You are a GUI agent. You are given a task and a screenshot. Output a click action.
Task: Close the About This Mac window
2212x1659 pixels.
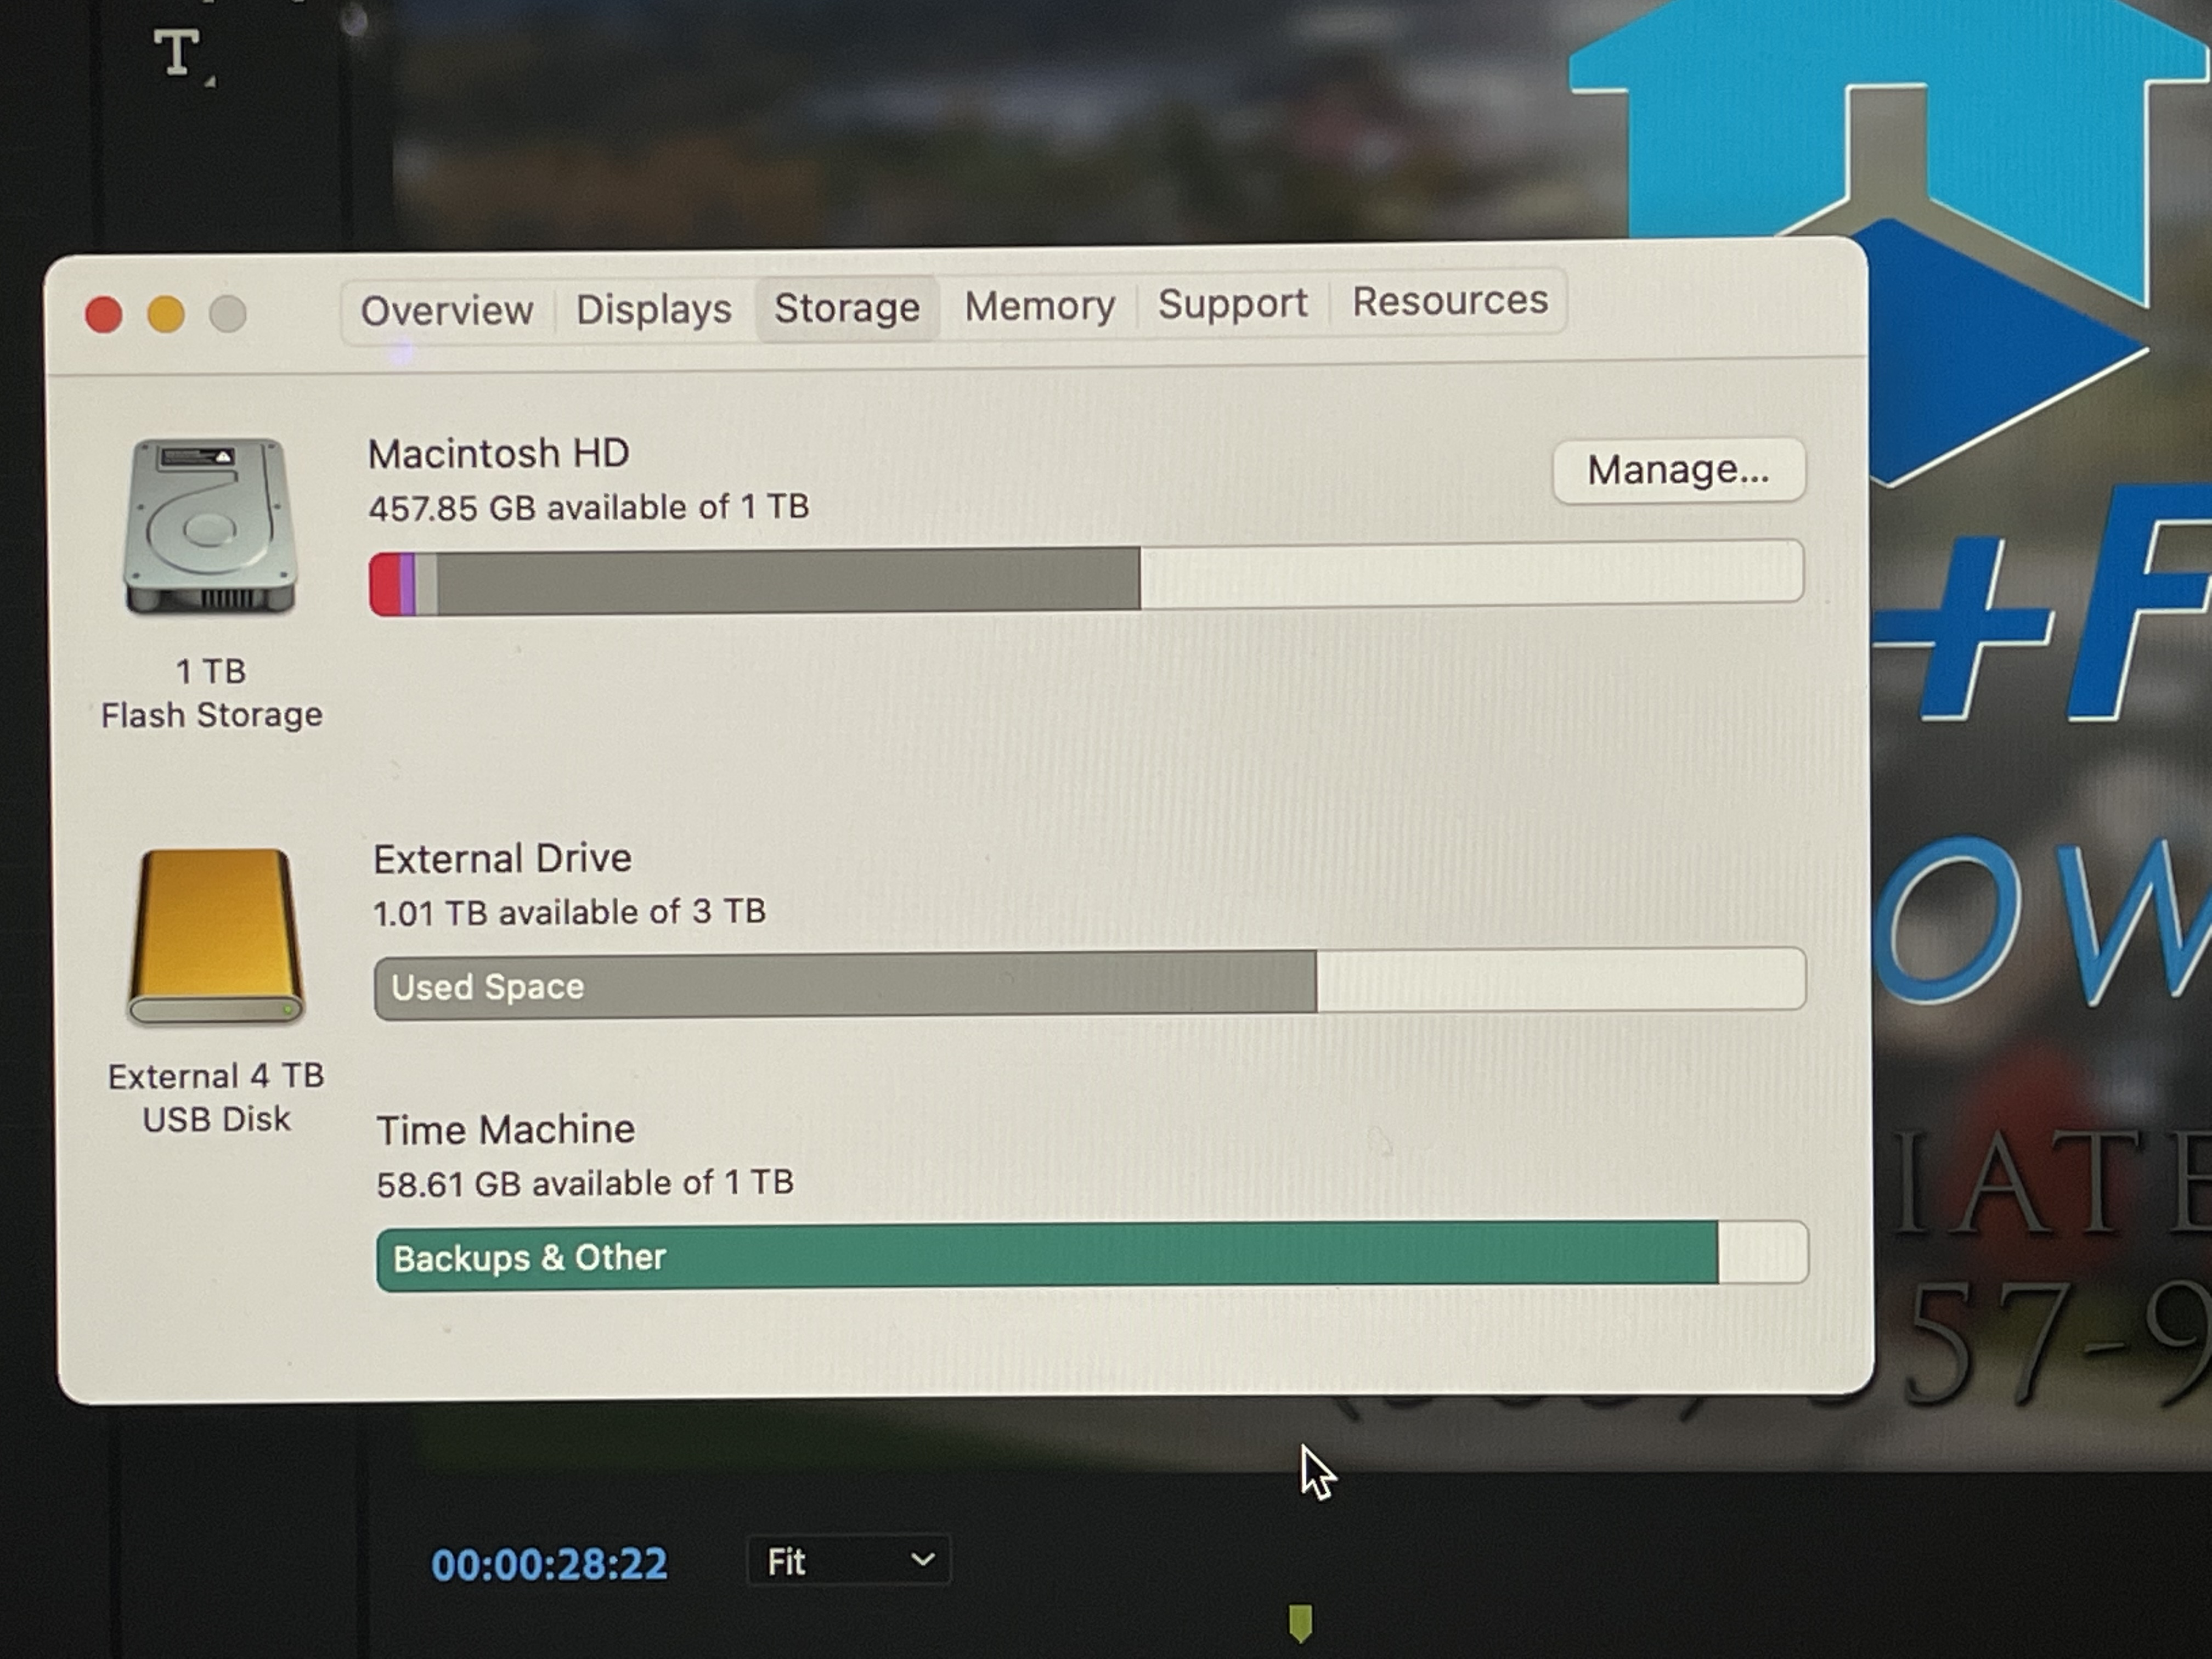(x=103, y=314)
